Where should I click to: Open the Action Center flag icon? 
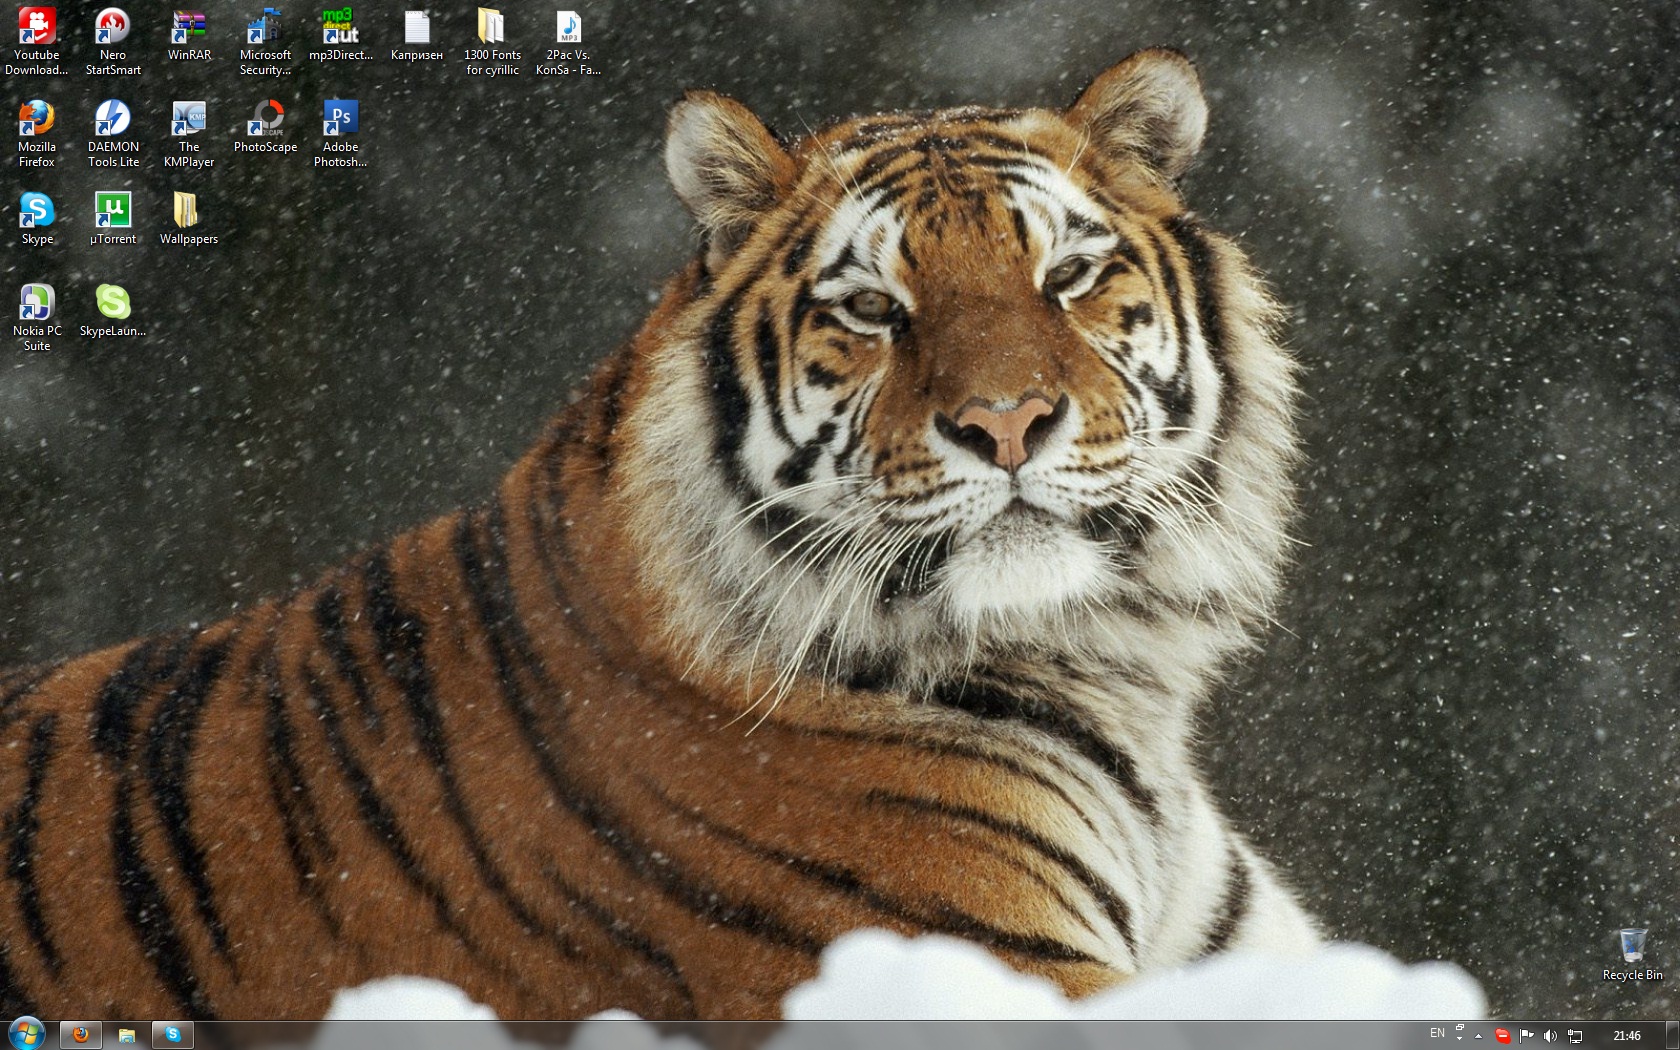(1527, 1036)
